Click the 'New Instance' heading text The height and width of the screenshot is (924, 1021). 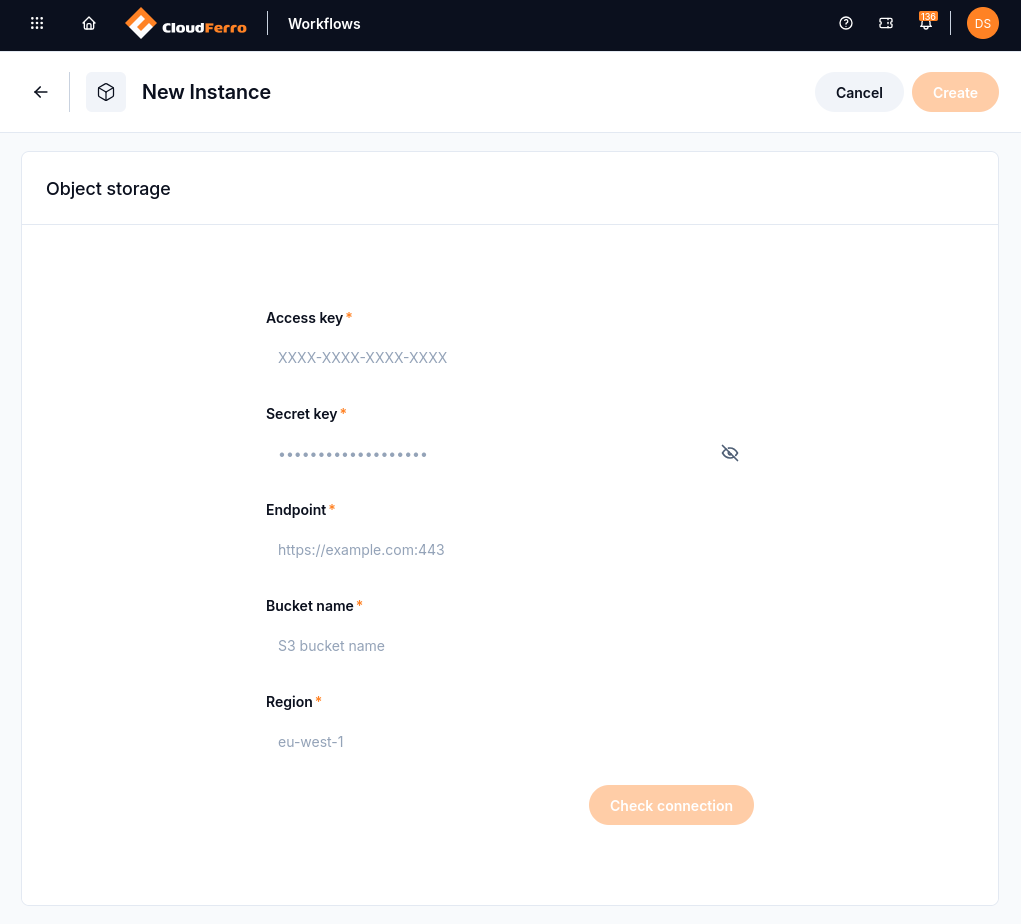[x=206, y=92]
